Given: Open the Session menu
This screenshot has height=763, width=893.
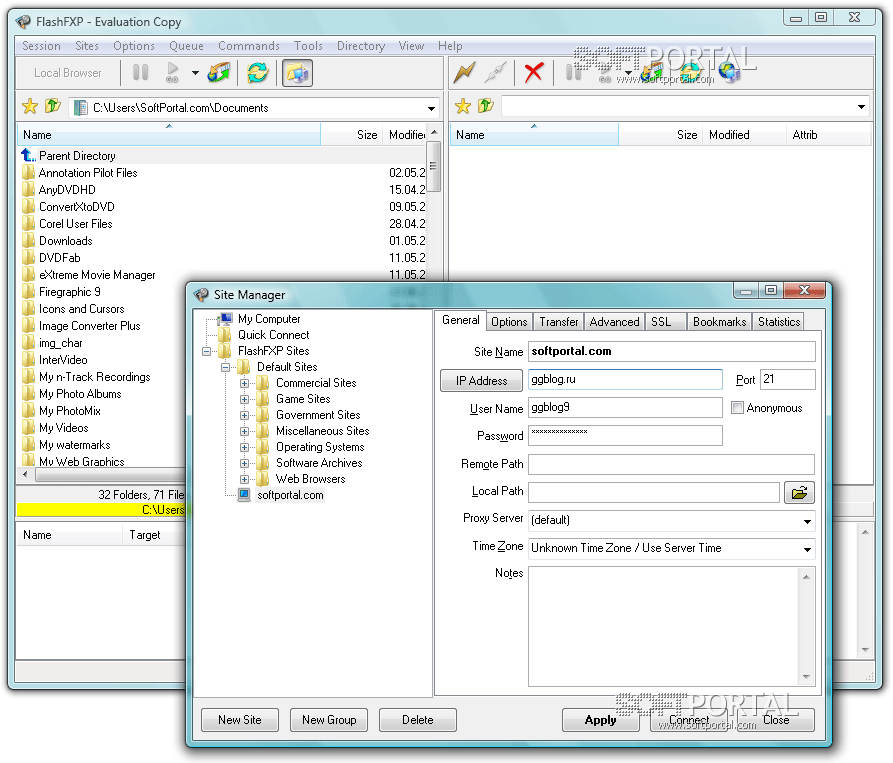Looking at the screenshot, I should tap(41, 46).
